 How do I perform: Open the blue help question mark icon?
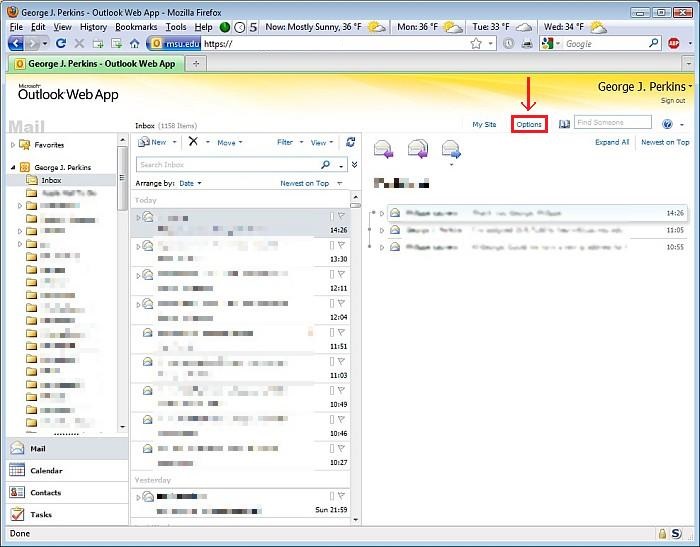[x=667, y=124]
